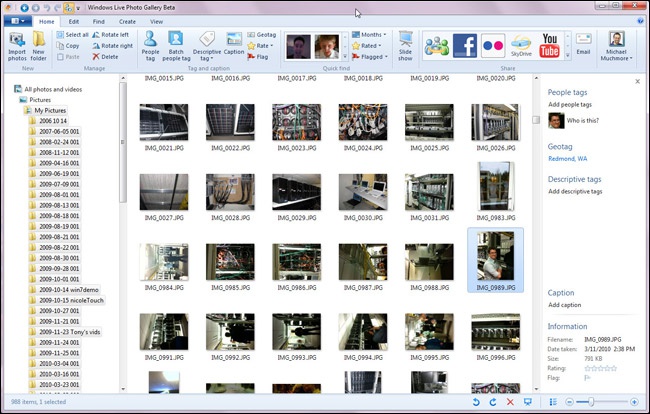Create a New folder
This screenshot has width=650, height=414.
click(39, 46)
